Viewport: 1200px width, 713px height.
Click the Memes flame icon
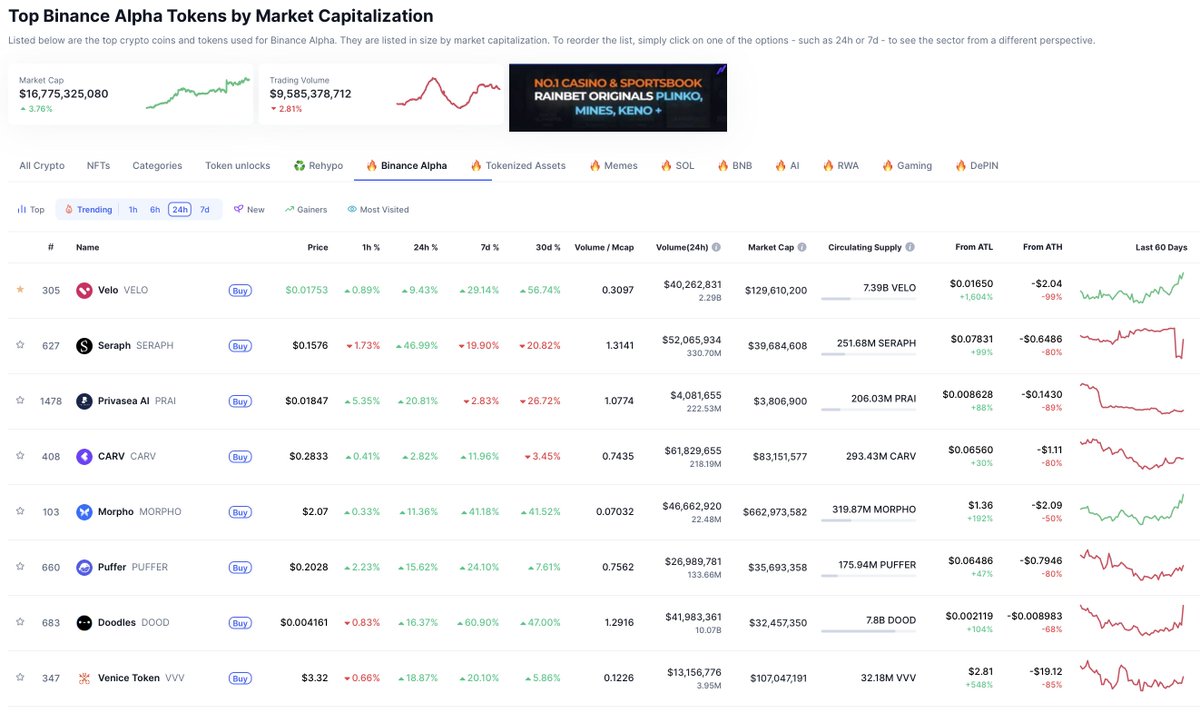pyautogui.click(x=594, y=166)
